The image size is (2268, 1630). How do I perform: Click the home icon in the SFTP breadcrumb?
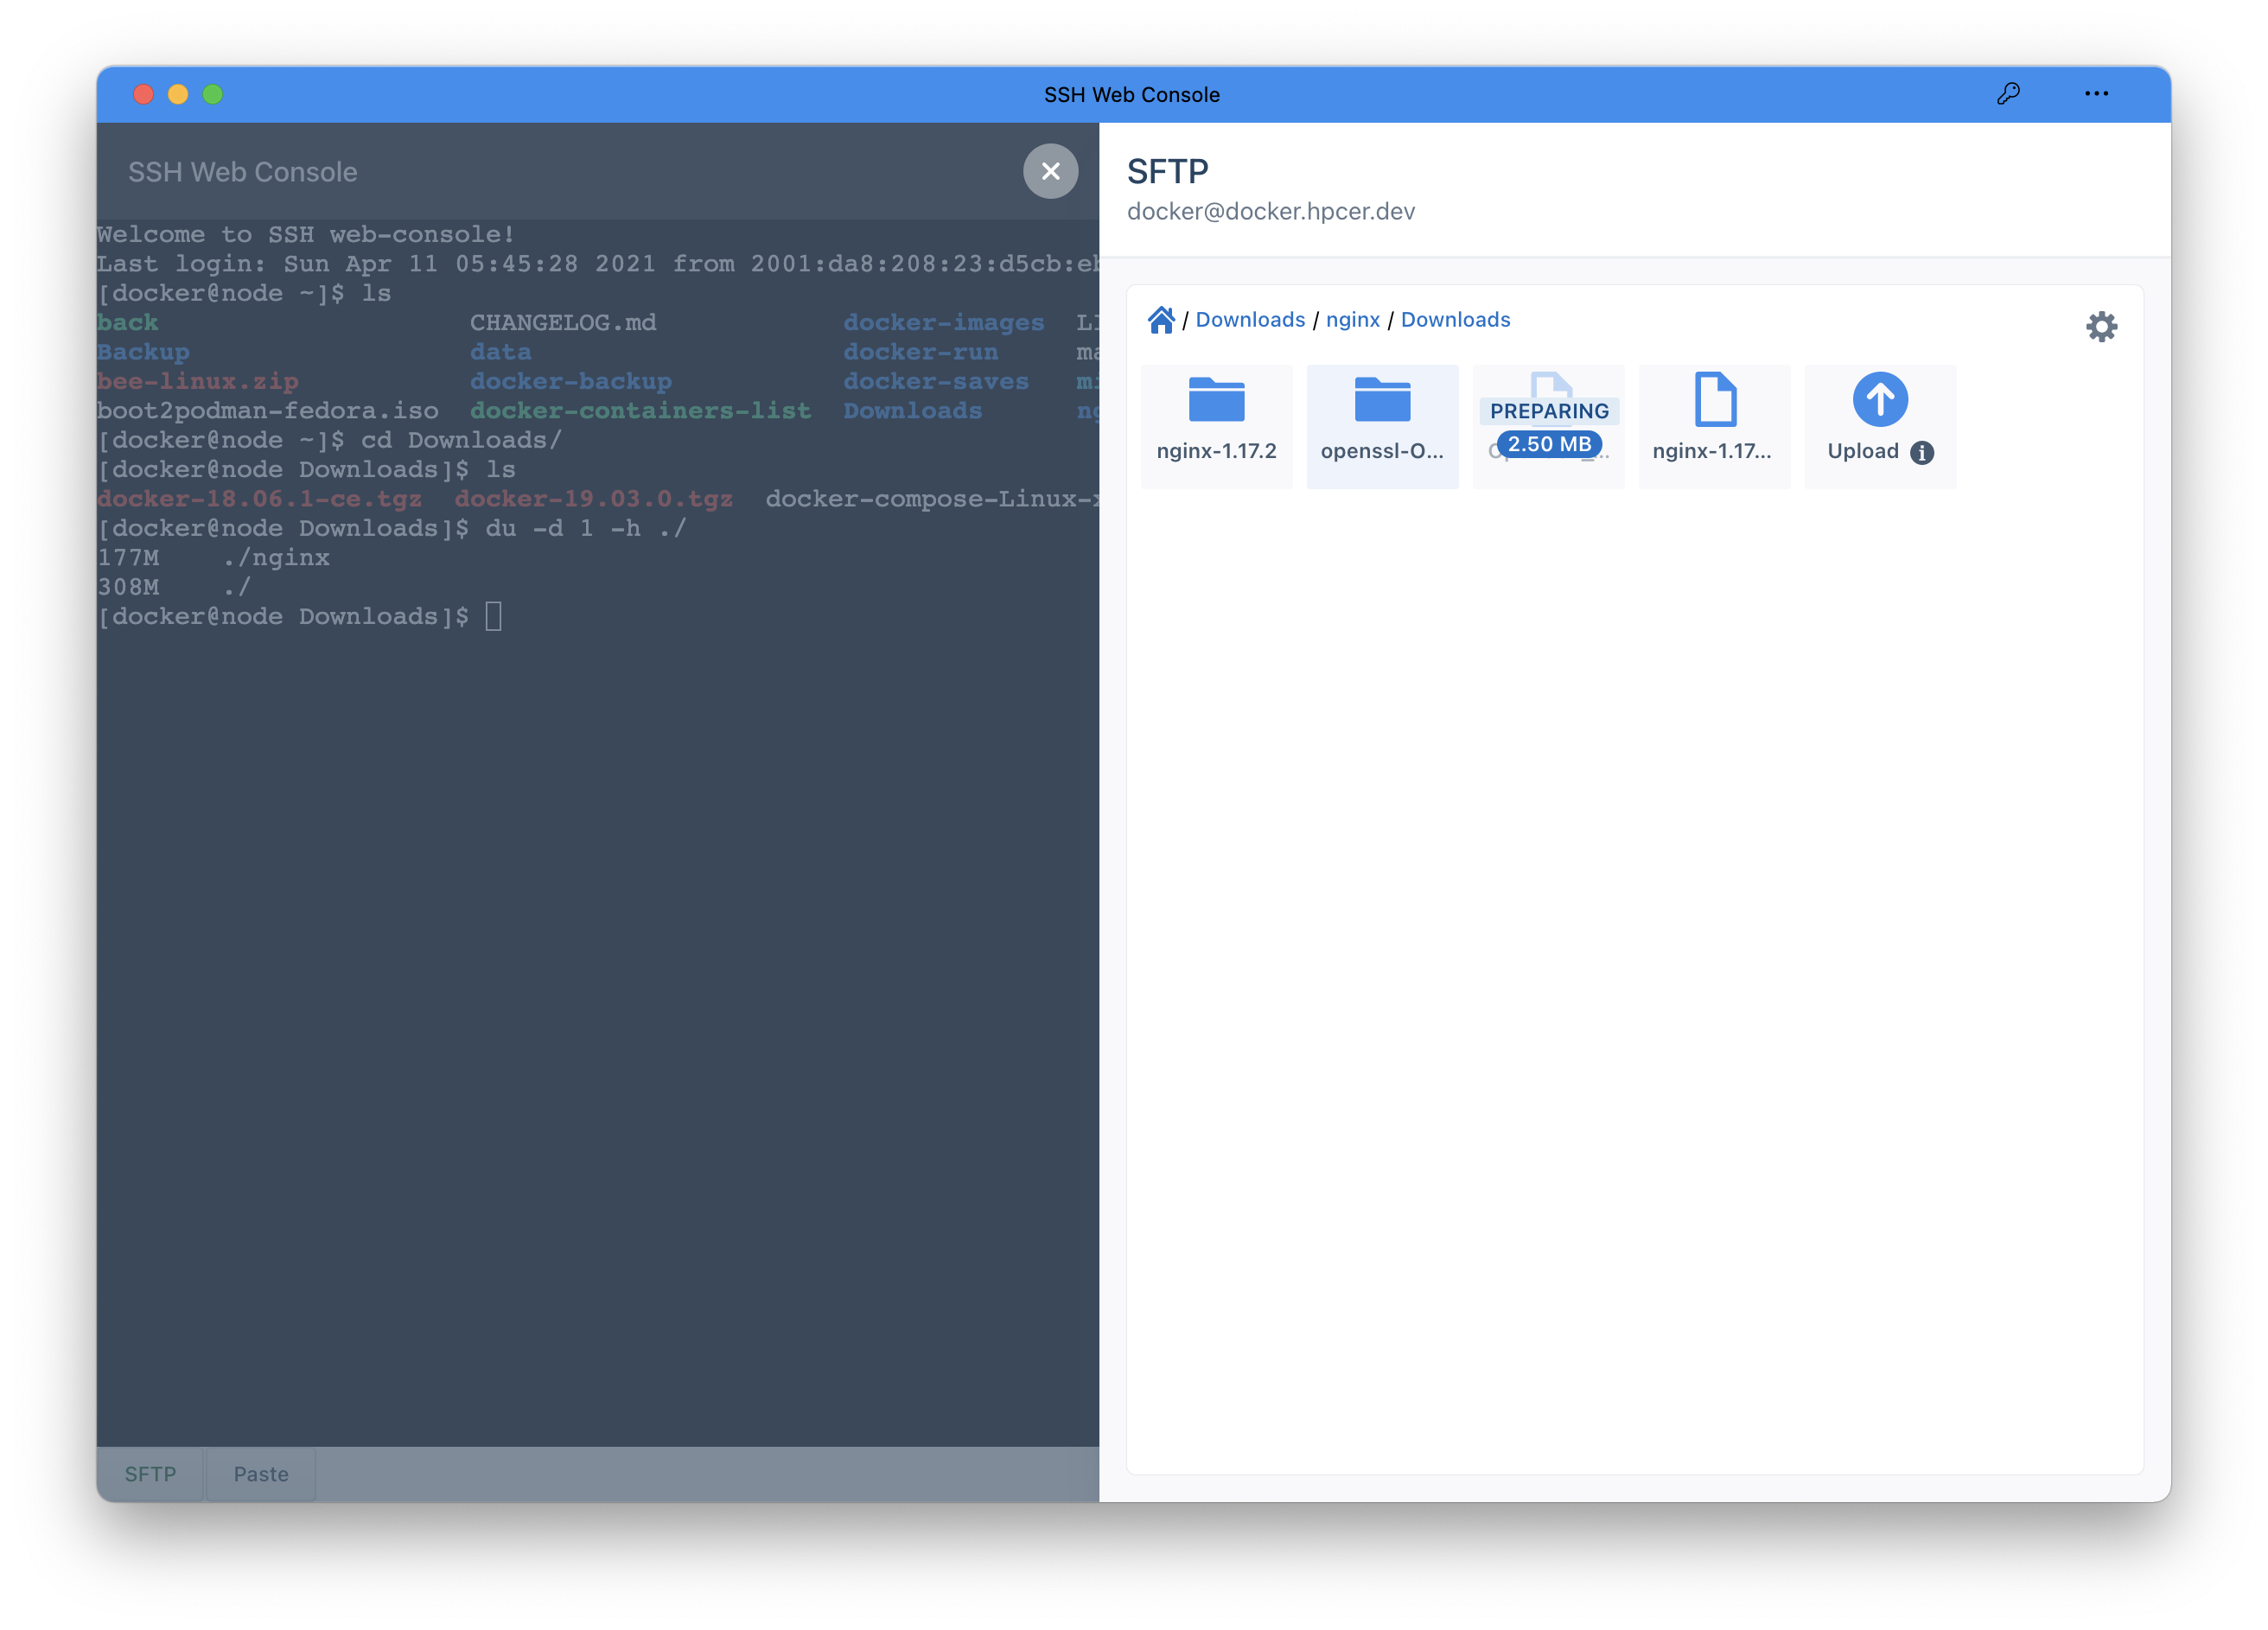pyautogui.click(x=1160, y=320)
